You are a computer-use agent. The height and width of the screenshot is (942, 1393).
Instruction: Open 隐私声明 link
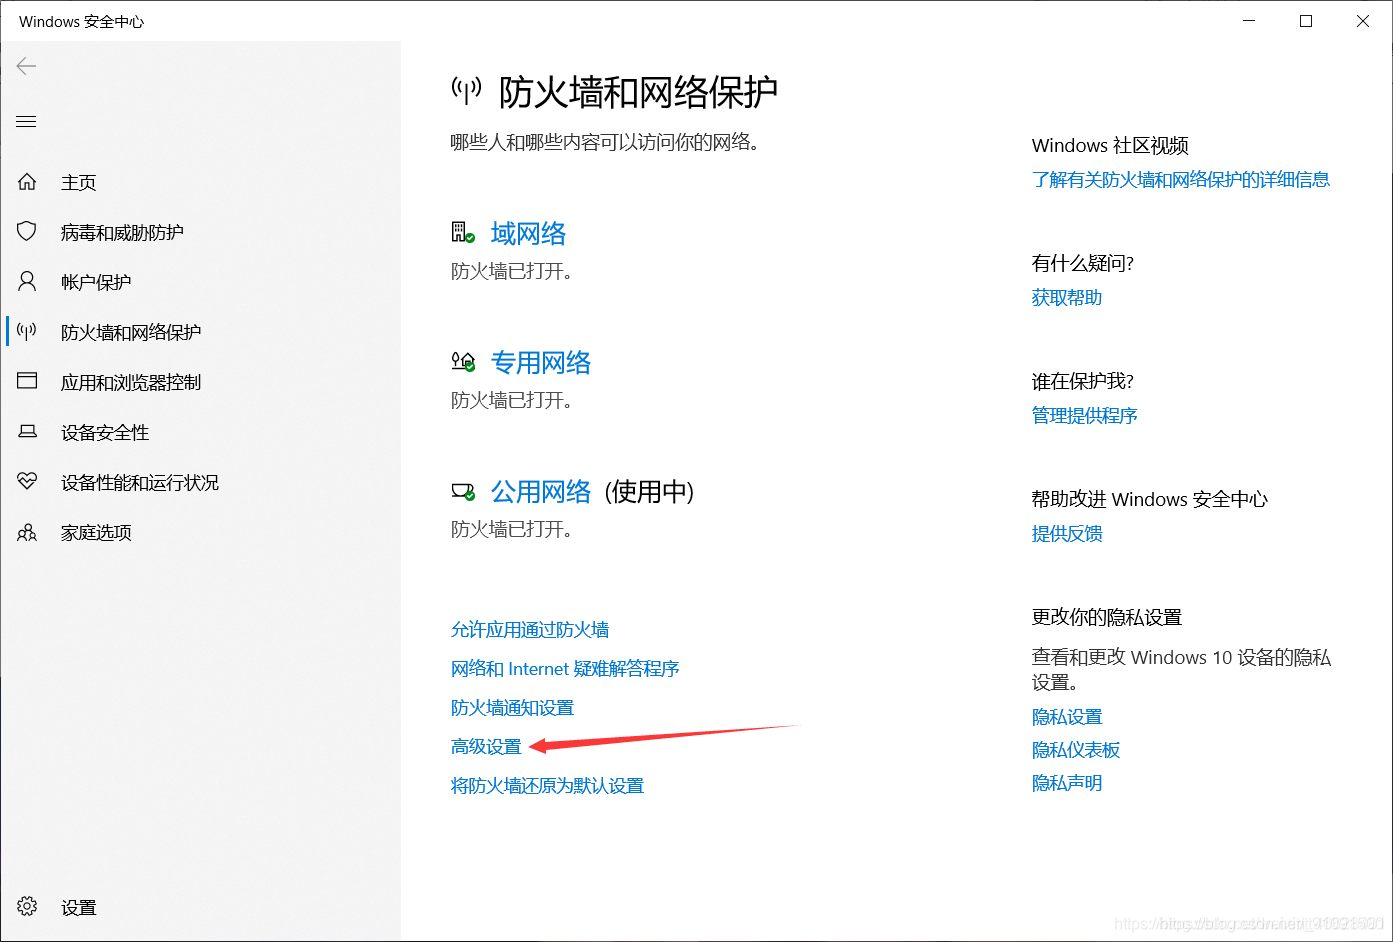1067,783
